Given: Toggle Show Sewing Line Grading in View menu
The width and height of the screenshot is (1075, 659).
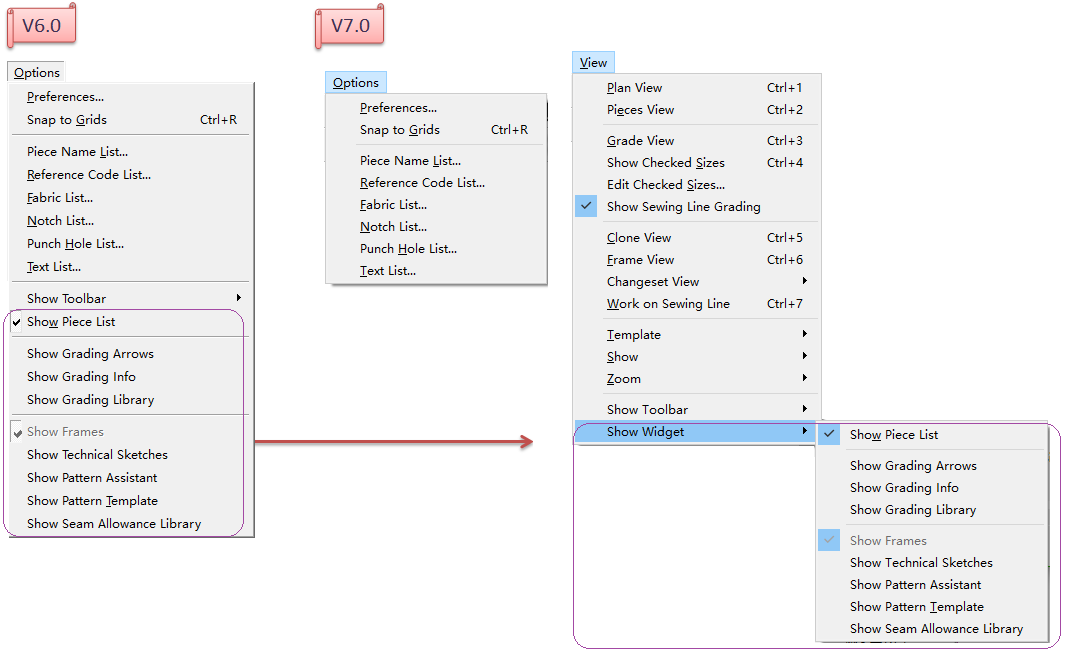Looking at the screenshot, I should 683,207.
